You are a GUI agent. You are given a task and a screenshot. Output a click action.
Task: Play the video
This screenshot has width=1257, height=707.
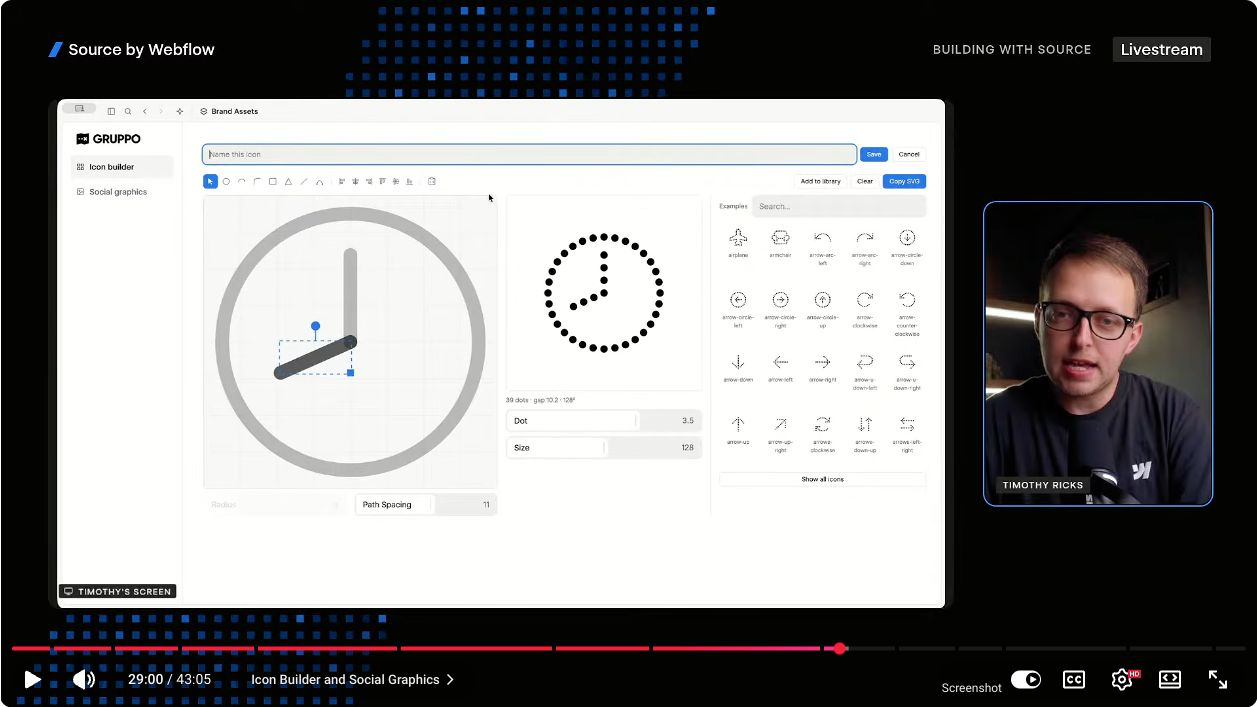coord(32,679)
